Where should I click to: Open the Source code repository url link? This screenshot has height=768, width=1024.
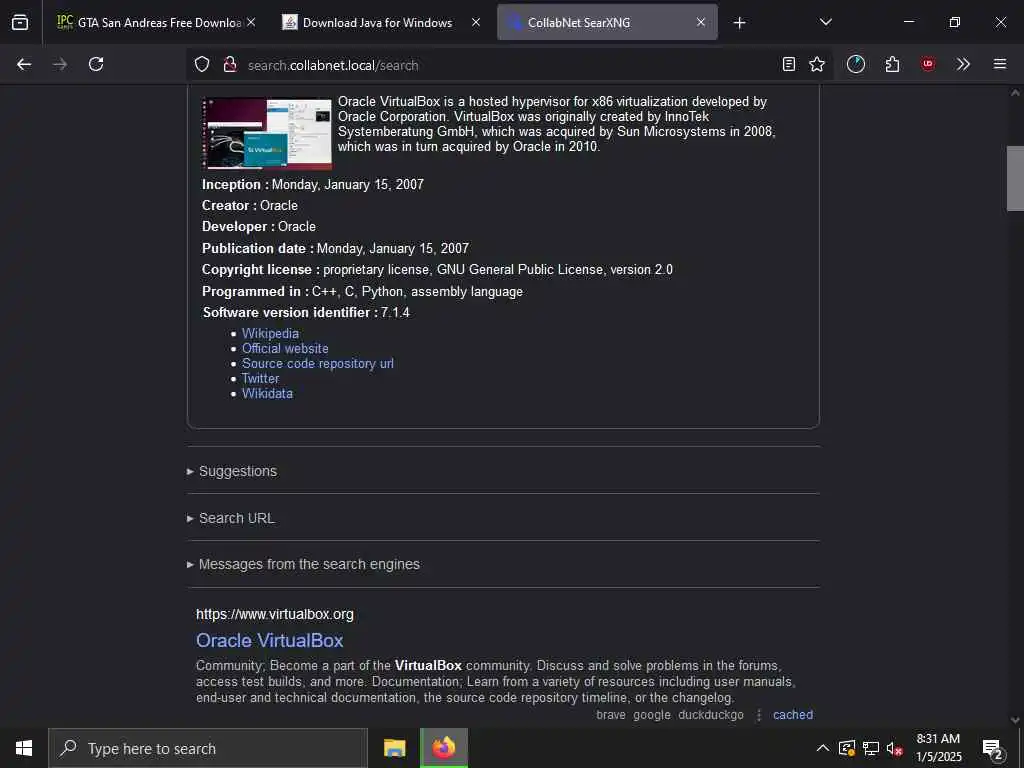(318, 363)
